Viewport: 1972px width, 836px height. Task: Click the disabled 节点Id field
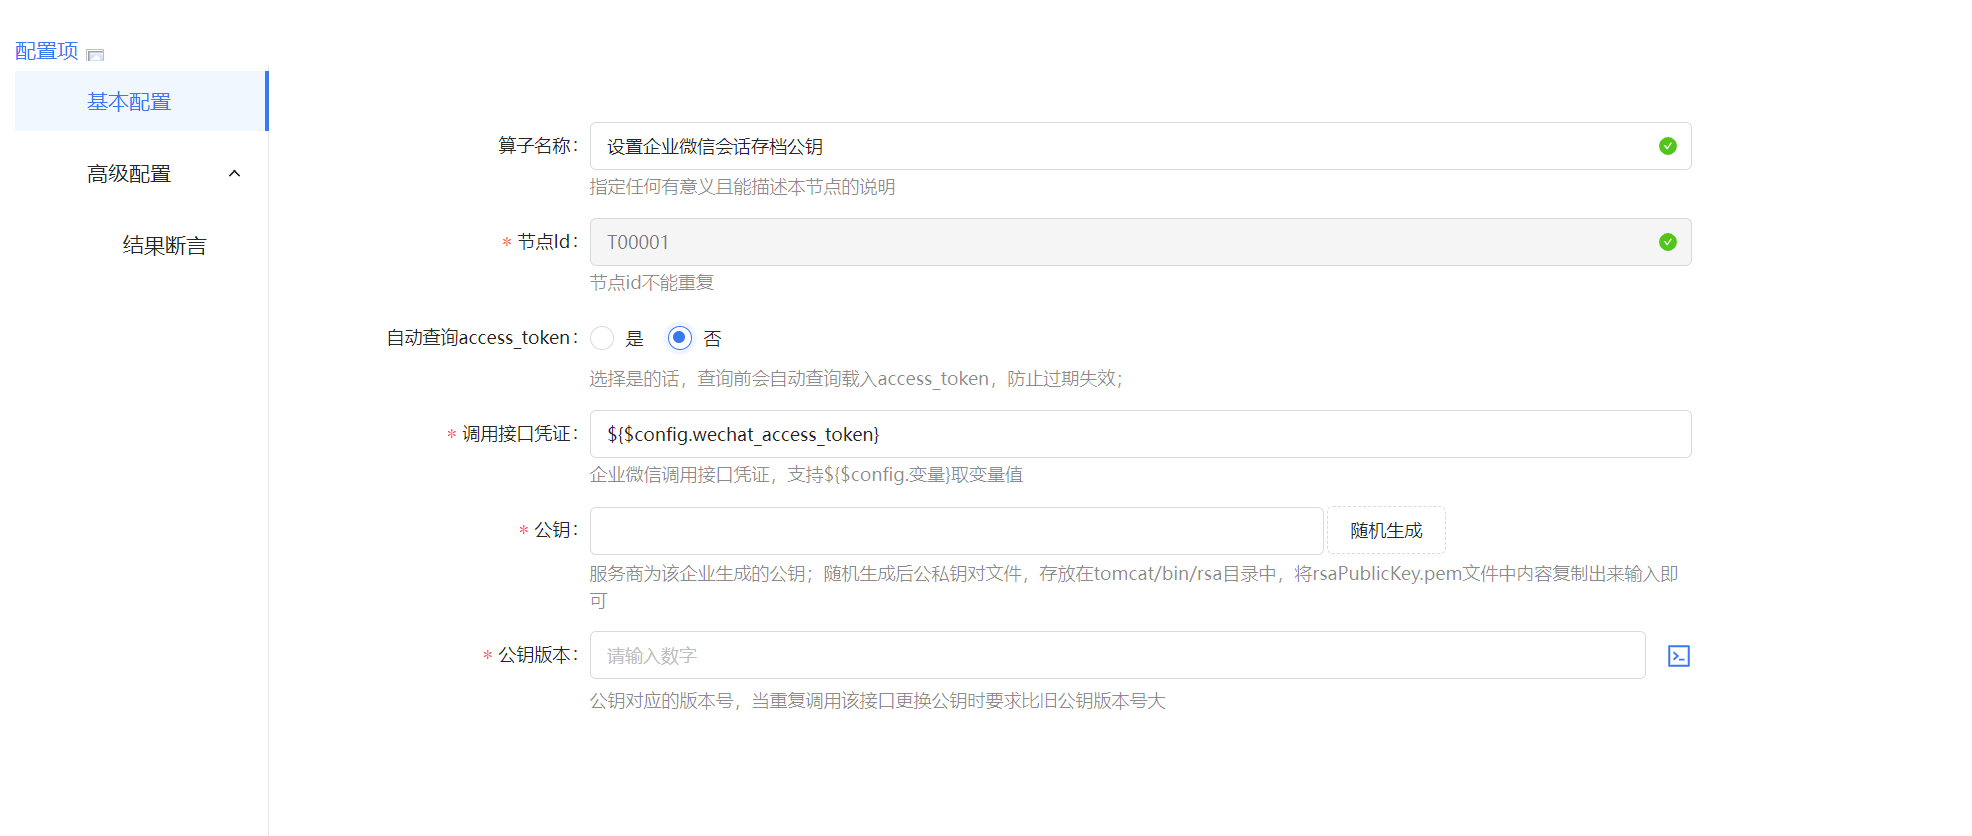point(1120,242)
